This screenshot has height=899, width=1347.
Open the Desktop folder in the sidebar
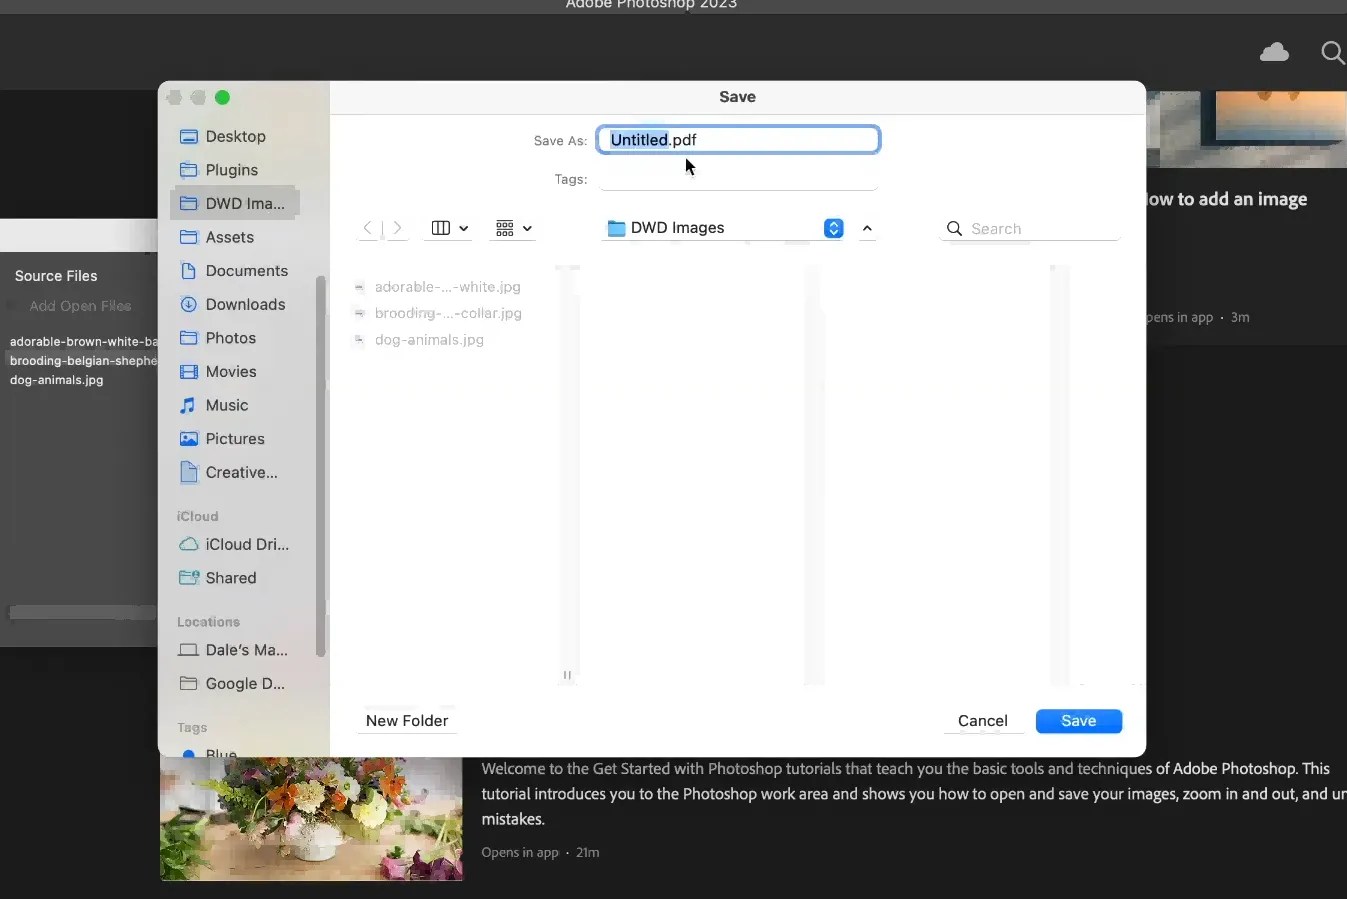point(234,136)
